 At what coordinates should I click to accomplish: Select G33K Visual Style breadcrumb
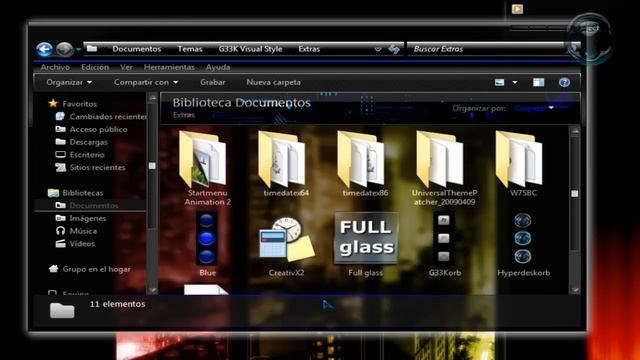(x=250, y=49)
